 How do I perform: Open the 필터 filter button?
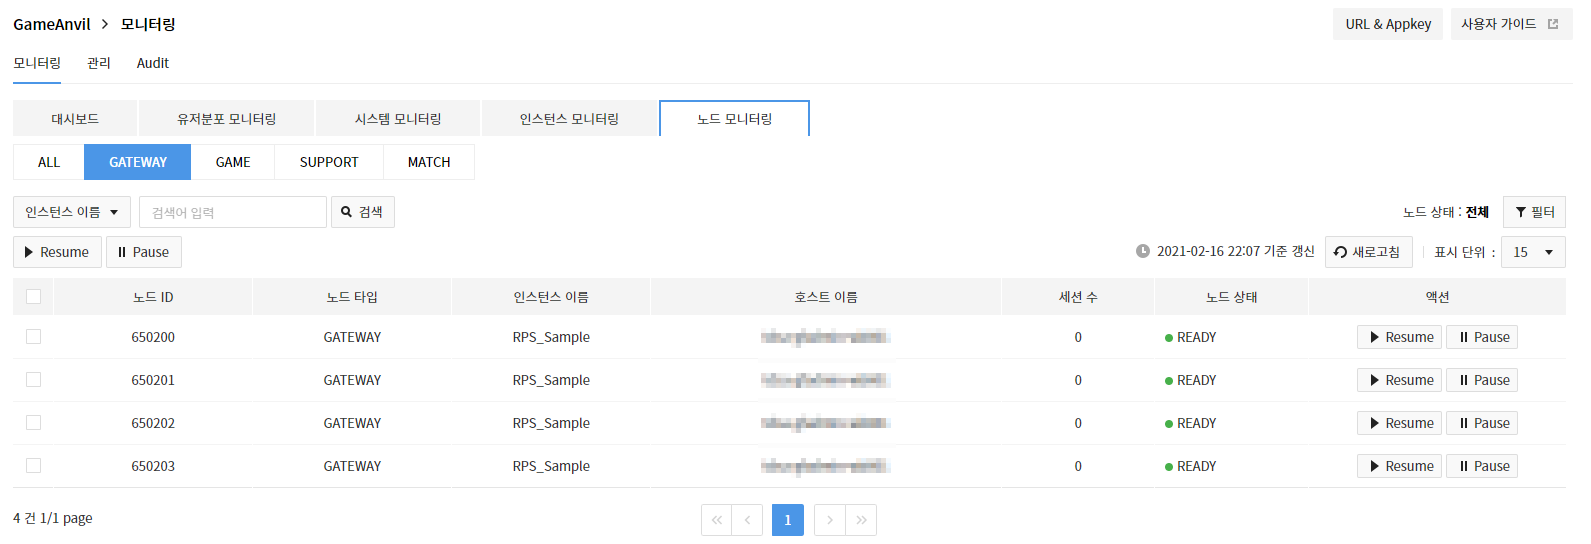coord(1534,212)
